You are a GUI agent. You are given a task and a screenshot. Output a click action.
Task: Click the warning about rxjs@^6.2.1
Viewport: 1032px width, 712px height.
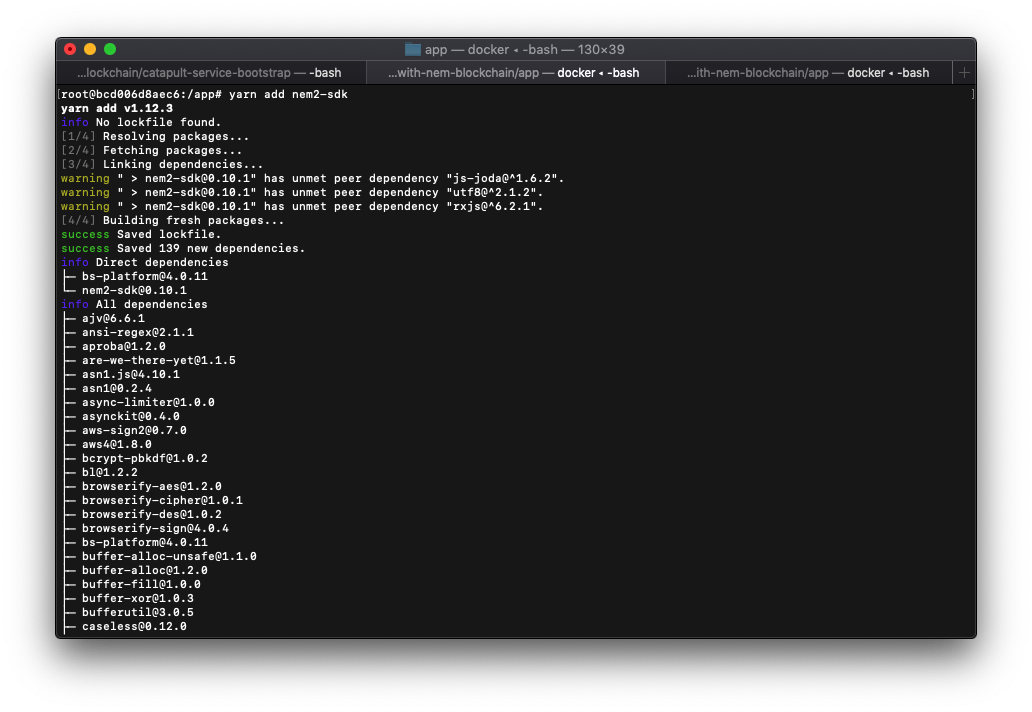coord(302,207)
